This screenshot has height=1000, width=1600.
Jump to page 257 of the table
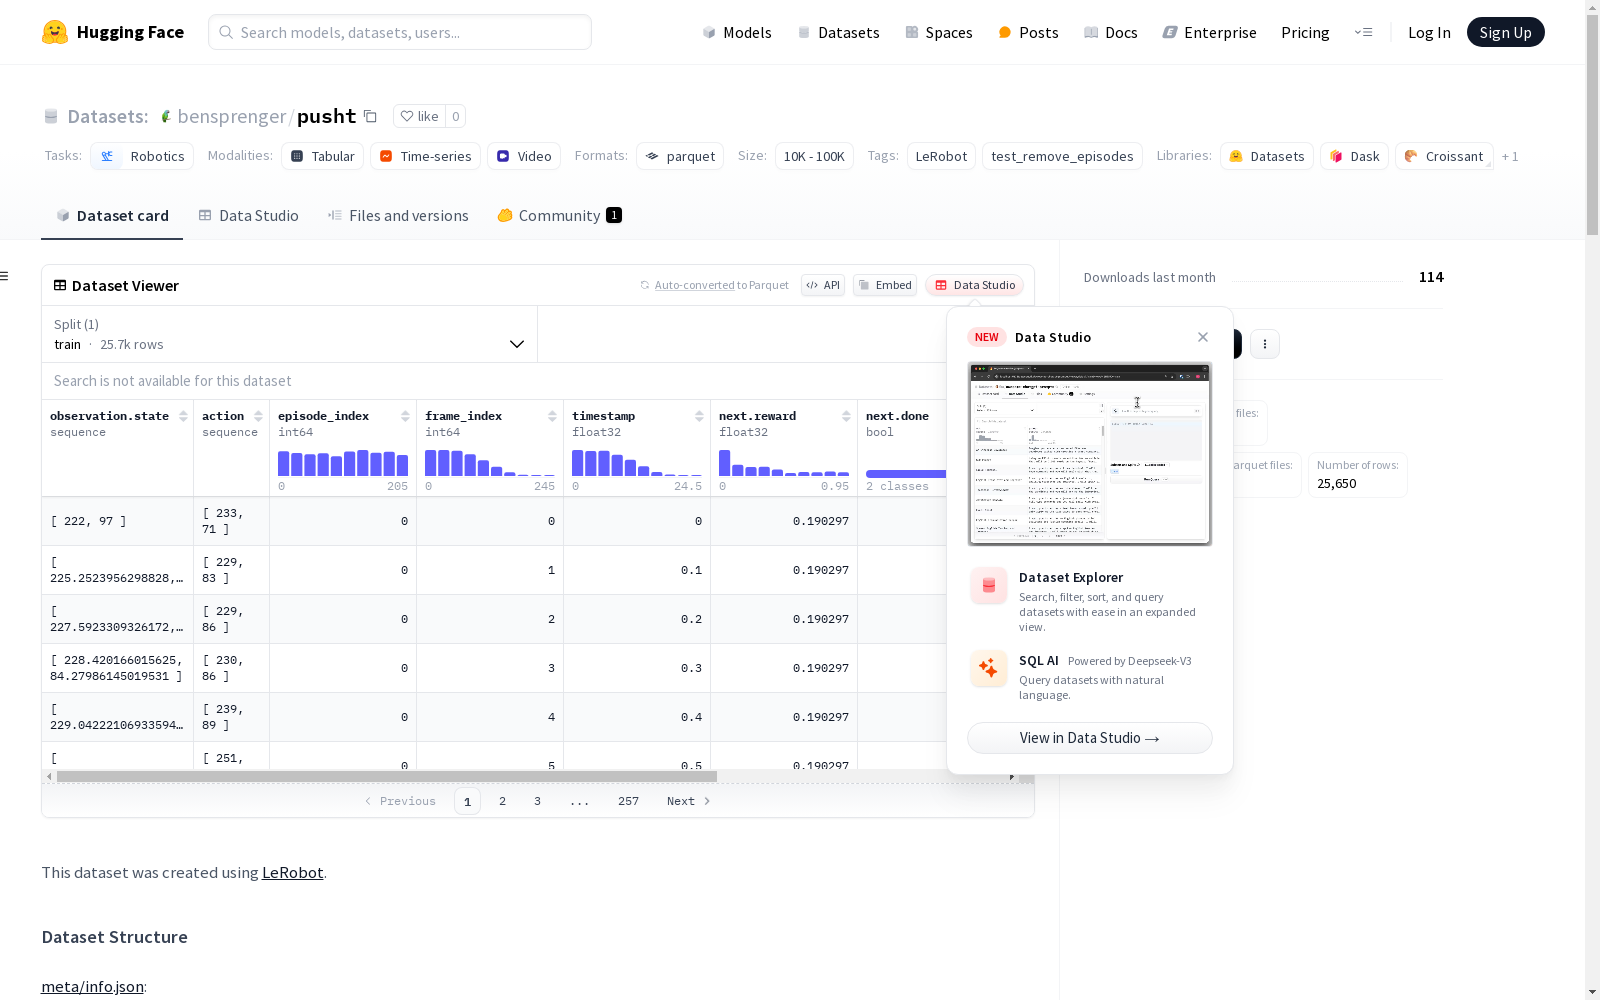point(628,801)
